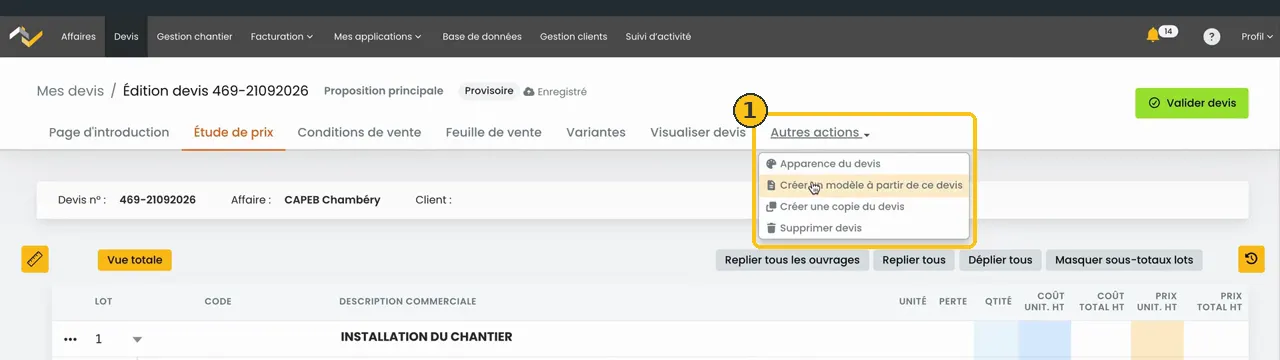
Task: Click the Édition devis 469-21092026 heading
Action: pos(216,91)
